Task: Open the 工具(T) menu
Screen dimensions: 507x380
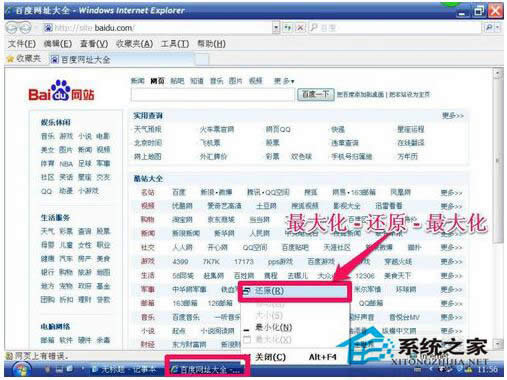Action: [x=175, y=44]
